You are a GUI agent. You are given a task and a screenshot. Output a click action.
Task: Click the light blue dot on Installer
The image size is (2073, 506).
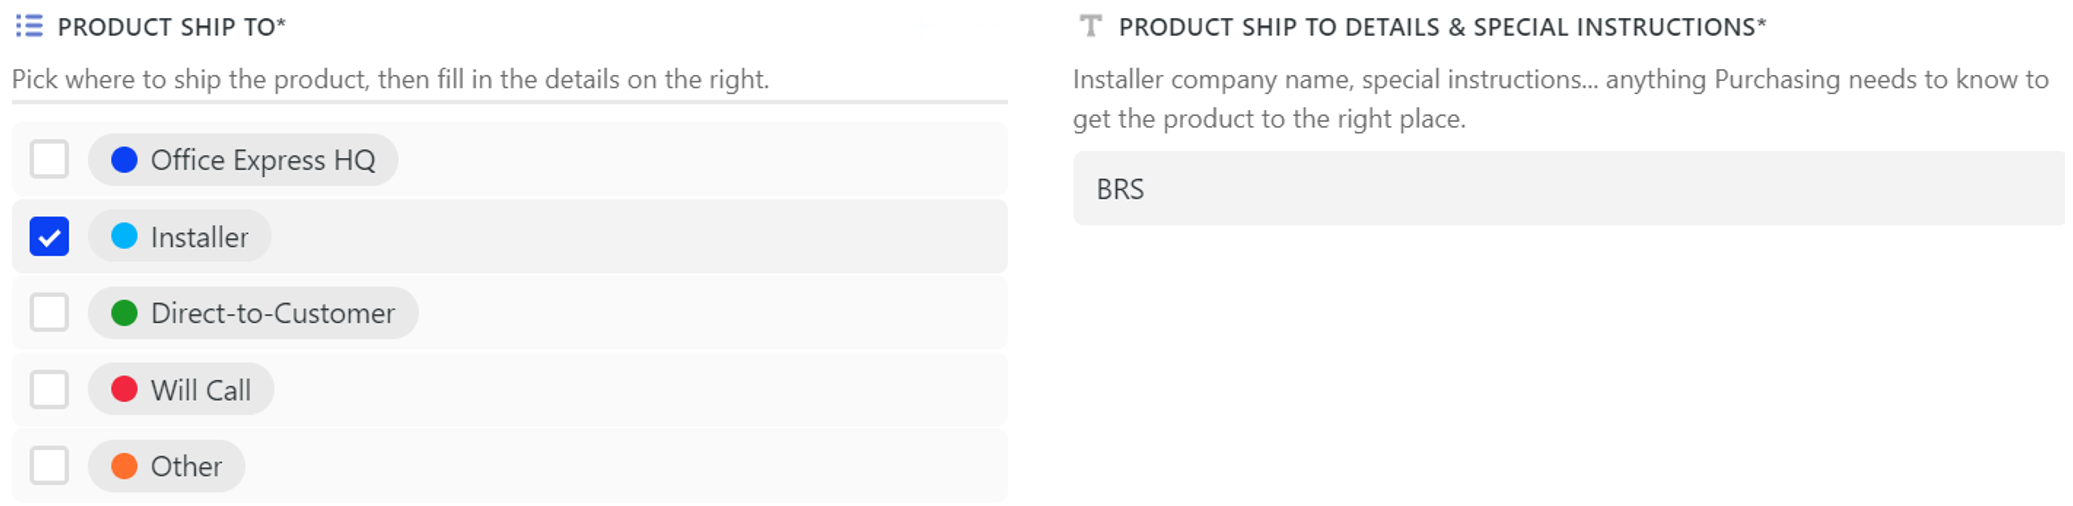124,236
